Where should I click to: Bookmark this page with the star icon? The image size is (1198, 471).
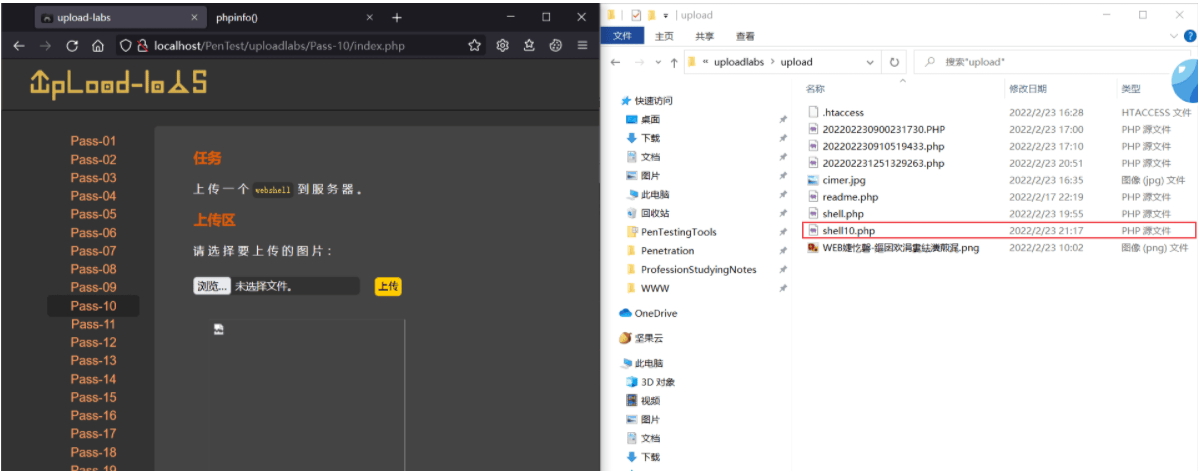coord(474,46)
